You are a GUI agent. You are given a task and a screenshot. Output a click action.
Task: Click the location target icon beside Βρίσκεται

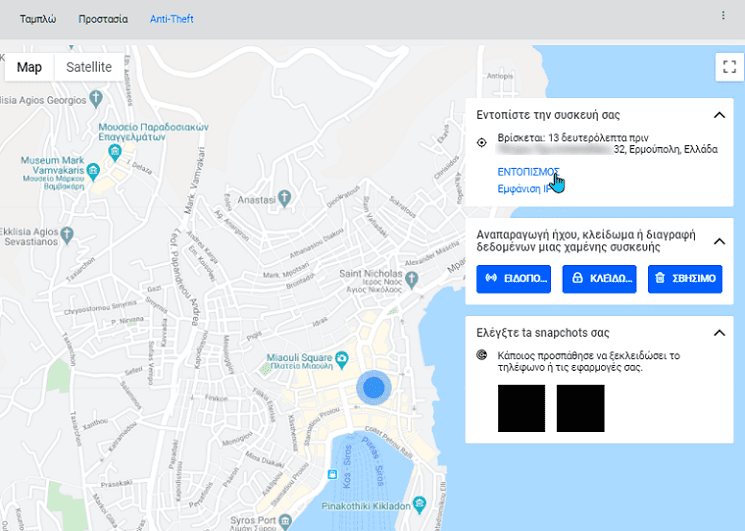pos(481,142)
